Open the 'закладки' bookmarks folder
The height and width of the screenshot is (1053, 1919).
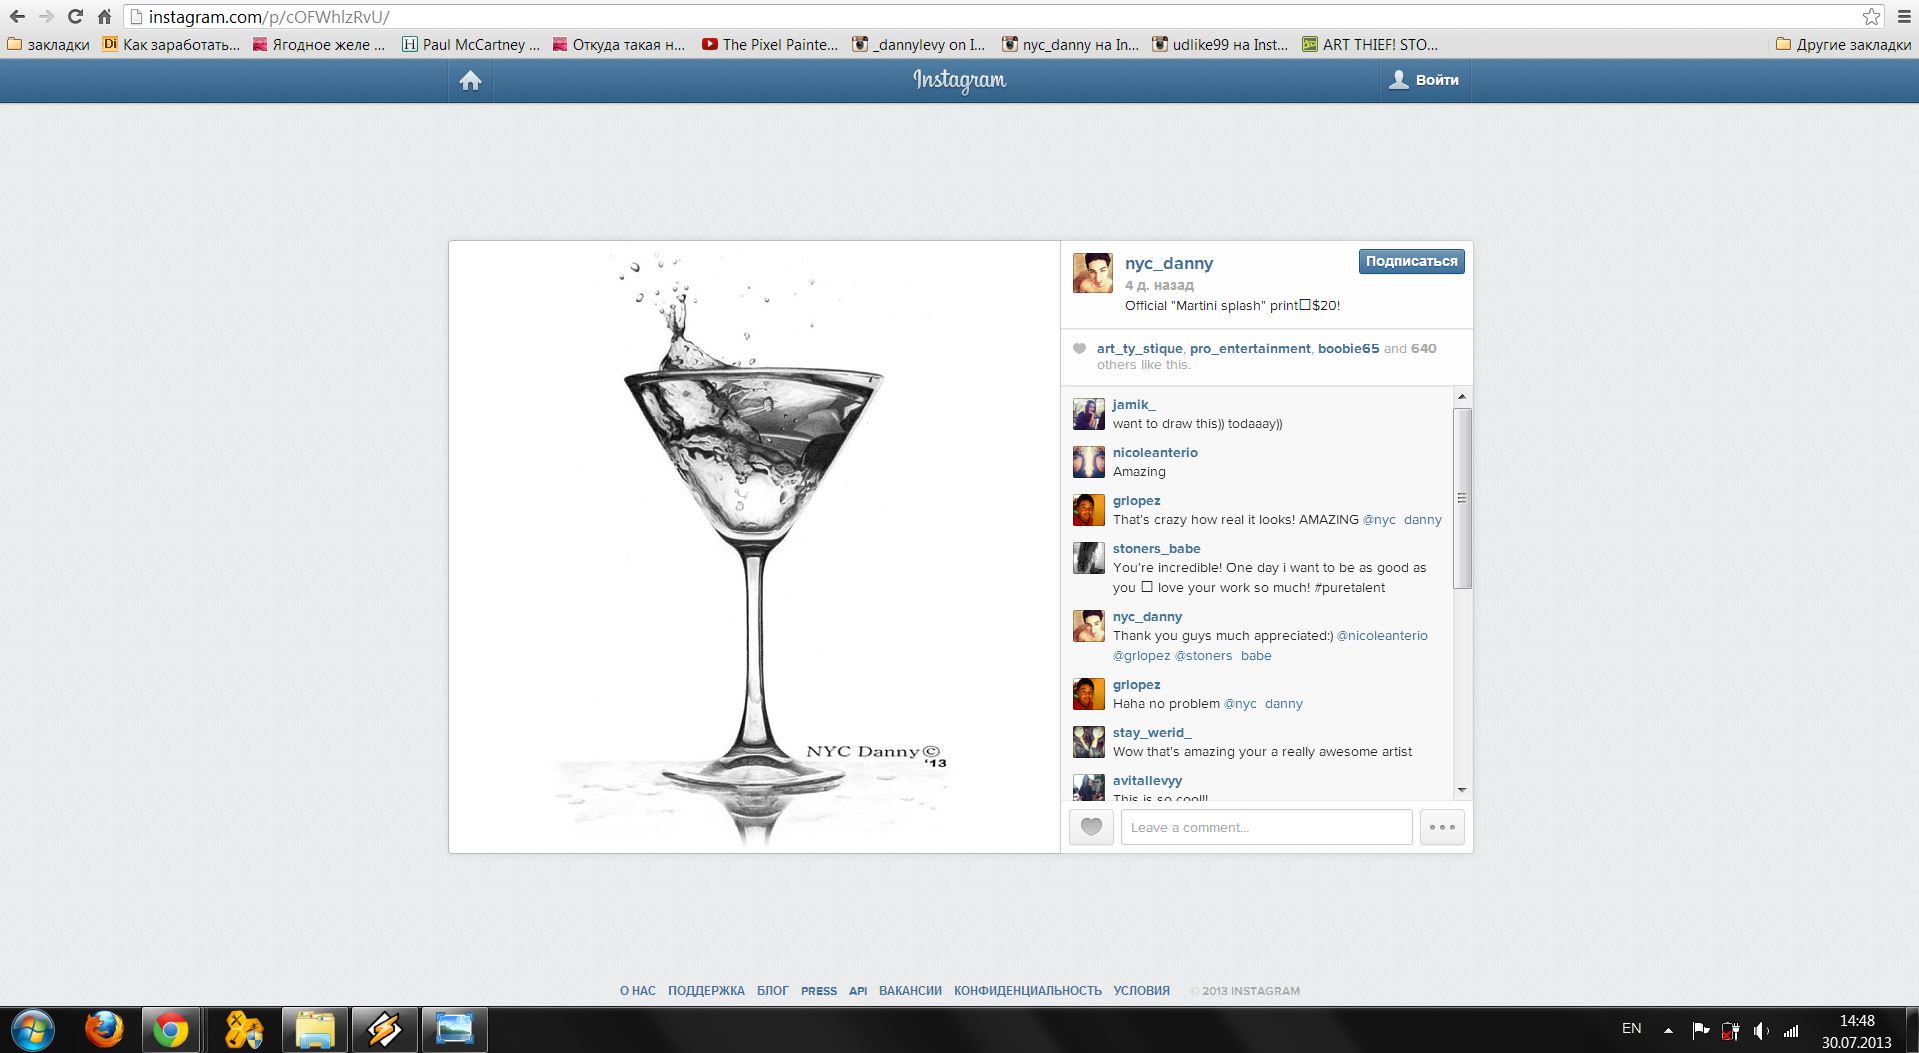pos(48,45)
